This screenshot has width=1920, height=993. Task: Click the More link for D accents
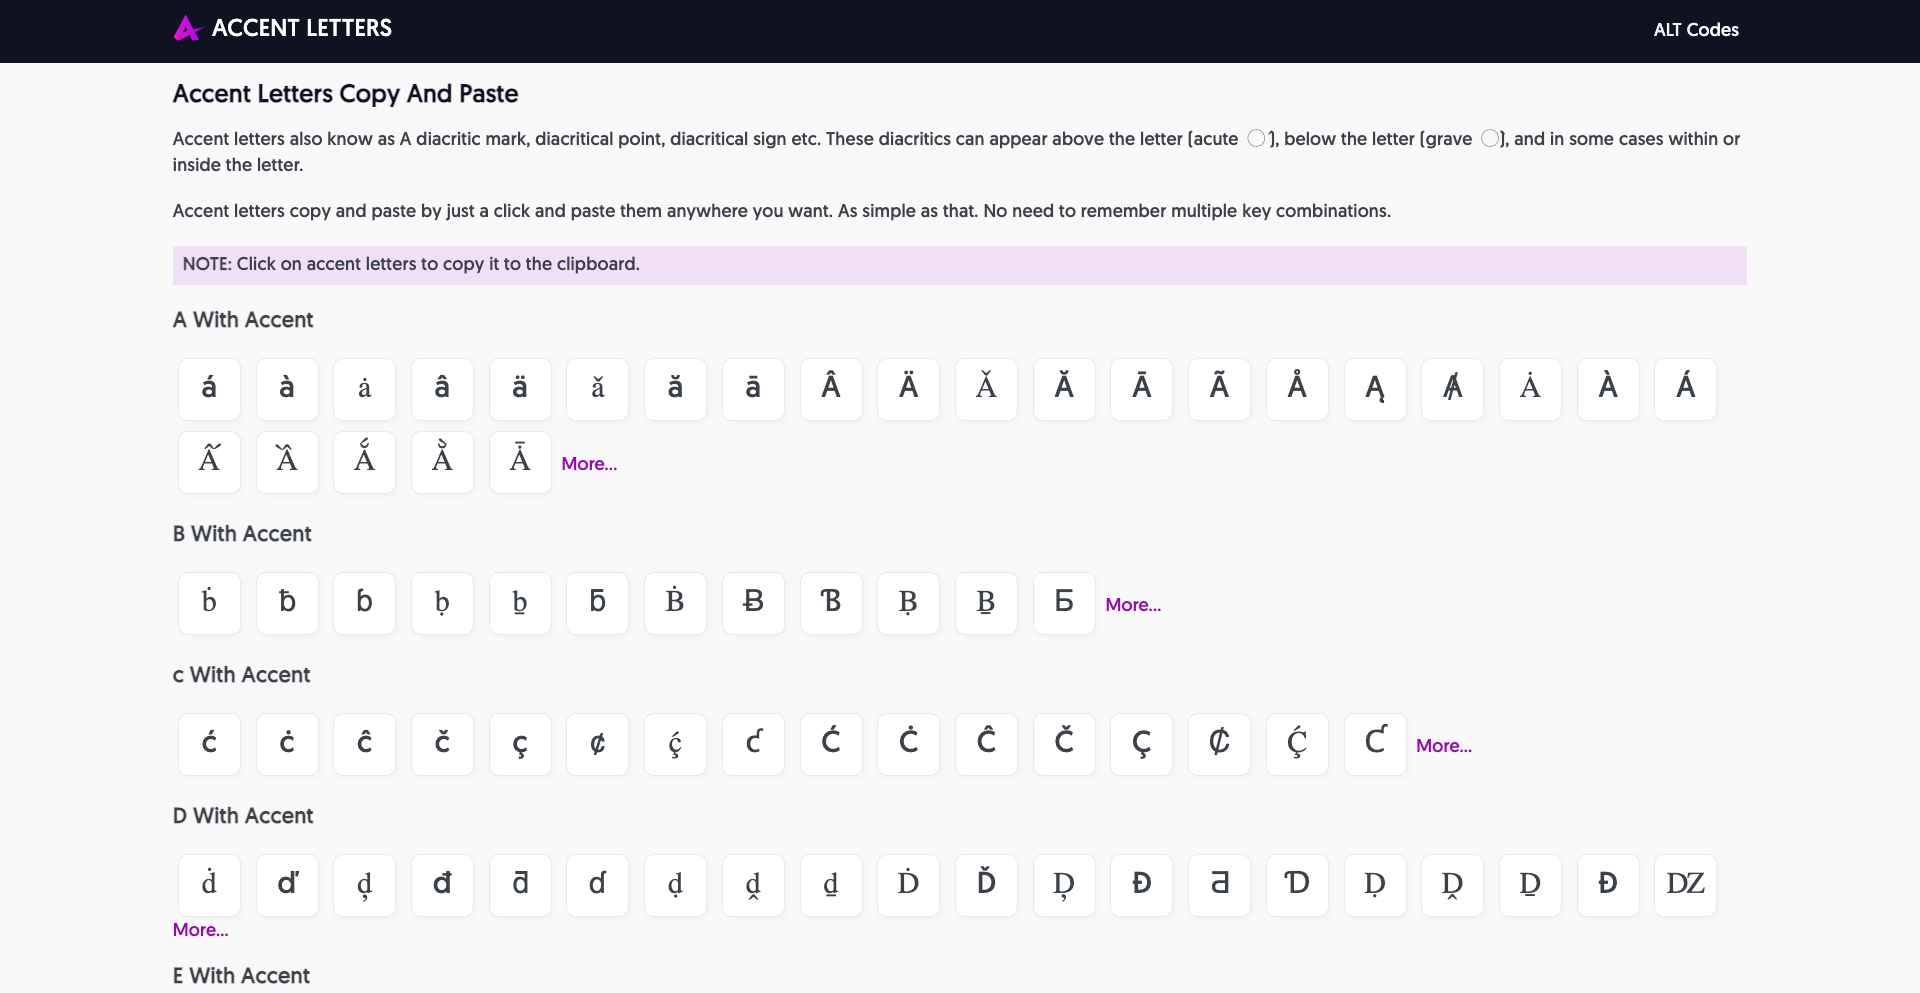pos(200,929)
